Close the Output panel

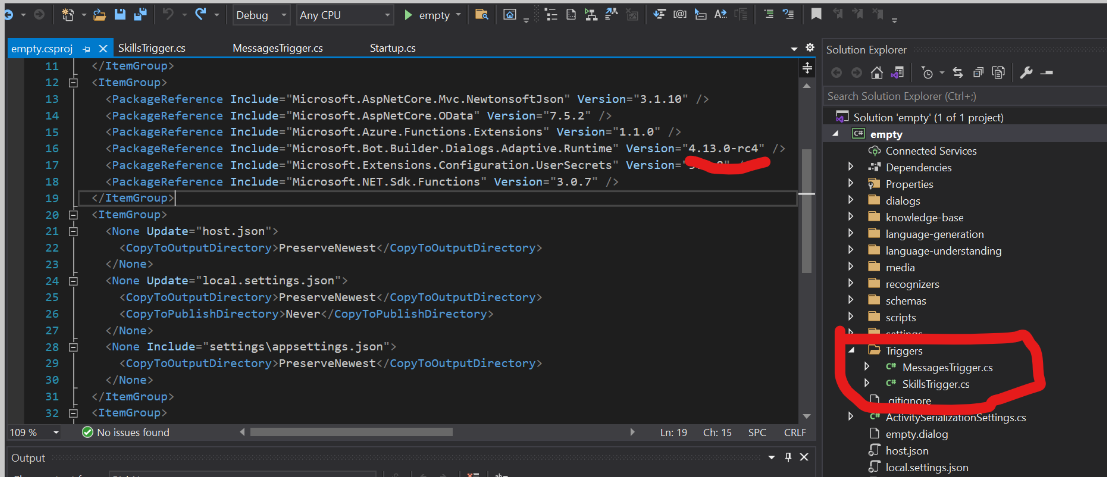805,457
